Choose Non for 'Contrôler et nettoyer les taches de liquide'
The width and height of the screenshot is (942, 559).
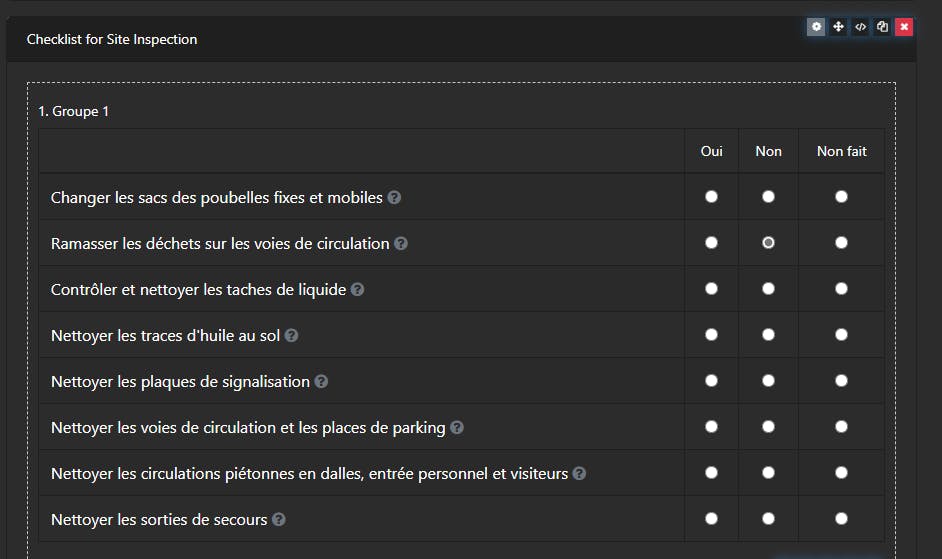[x=768, y=289]
